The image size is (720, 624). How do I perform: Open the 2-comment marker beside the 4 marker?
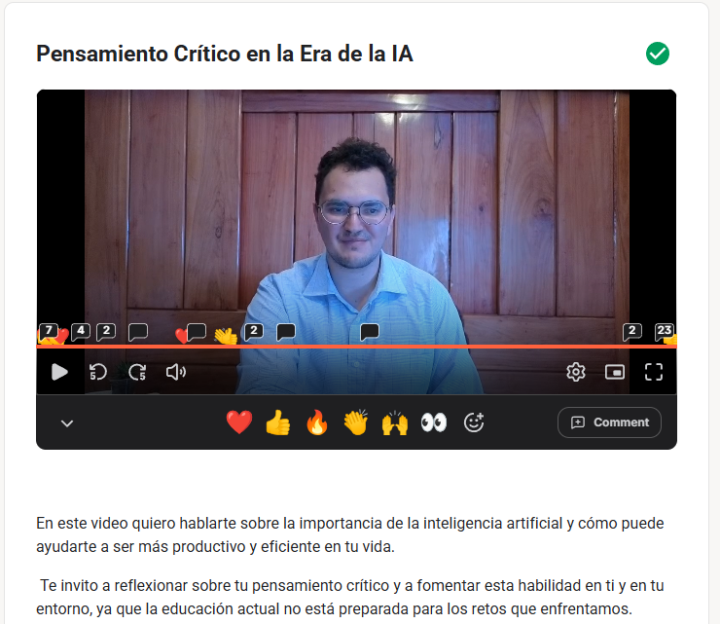click(x=106, y=331)
